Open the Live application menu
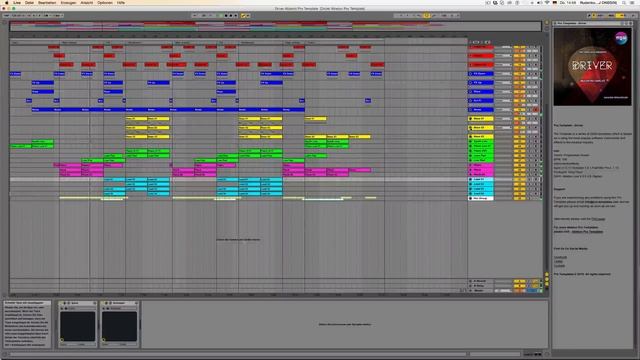640x360 pixels. 17,2
